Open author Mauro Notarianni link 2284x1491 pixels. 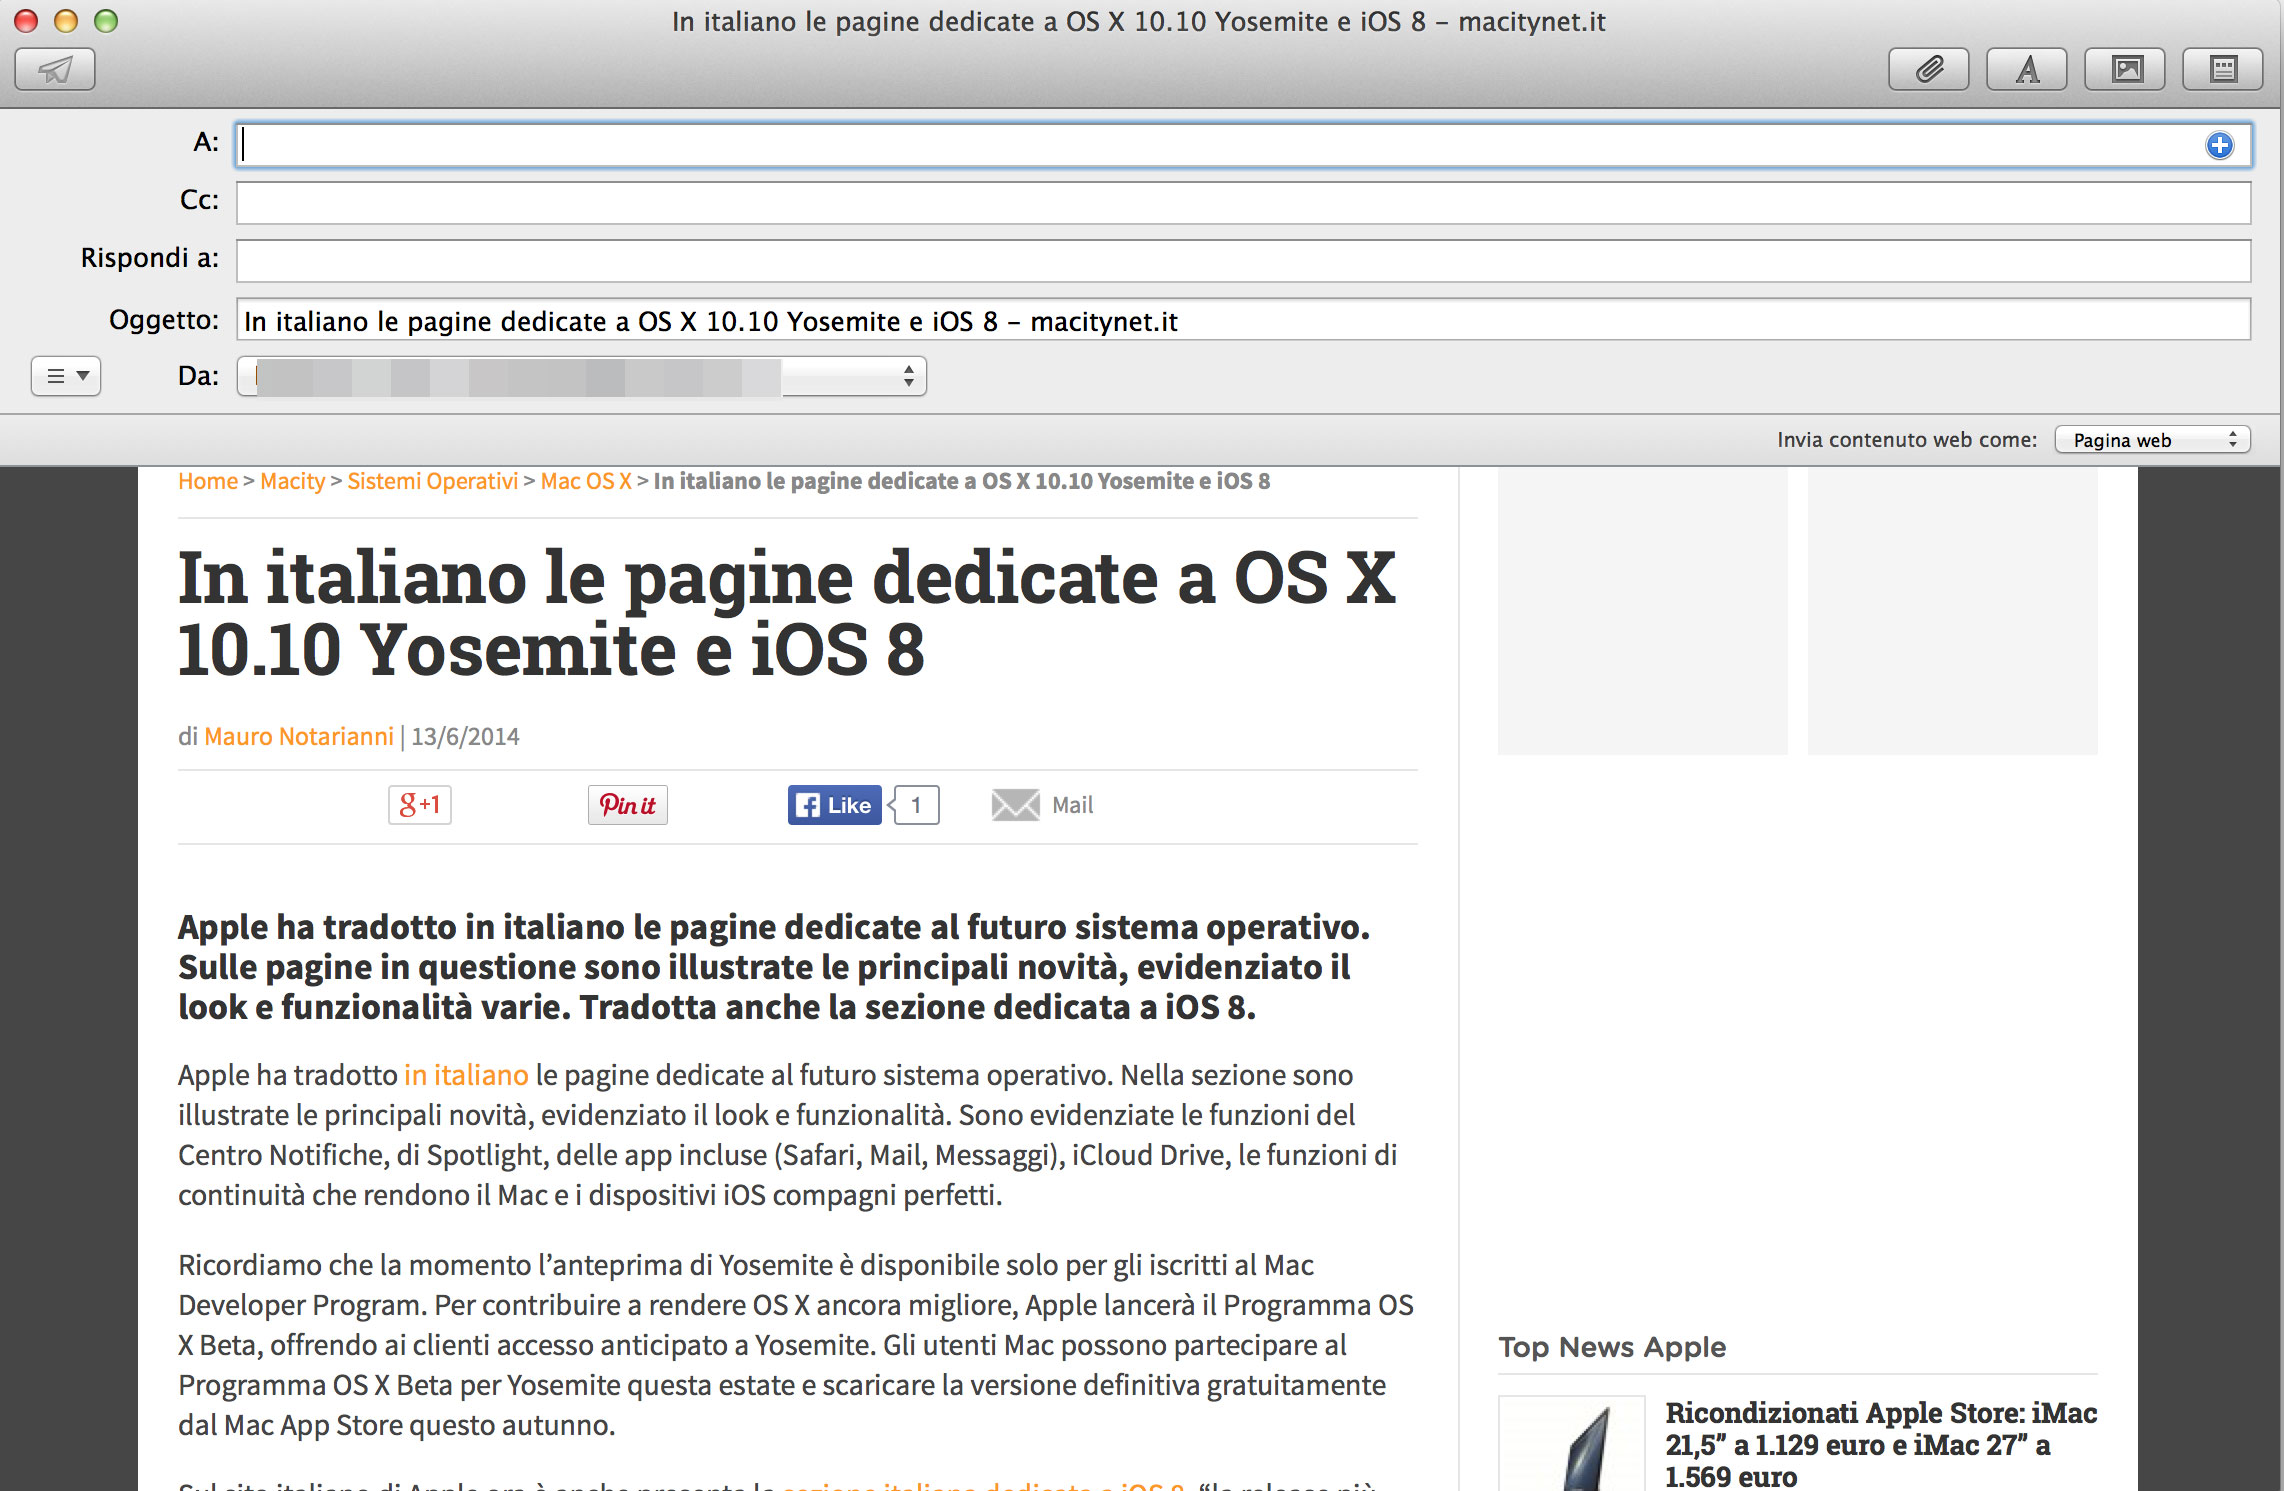click(299, 737)
